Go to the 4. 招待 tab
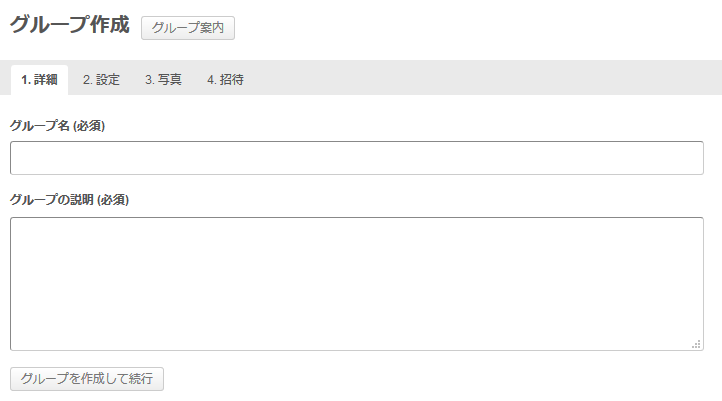This screenshot has width=722, height=401. tap(225, 80)
